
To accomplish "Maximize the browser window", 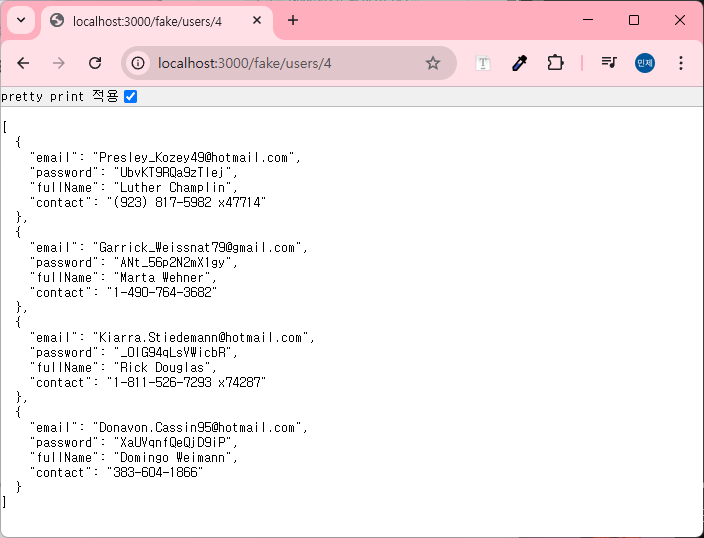I will pyautogui.click(x=634, y=20).
